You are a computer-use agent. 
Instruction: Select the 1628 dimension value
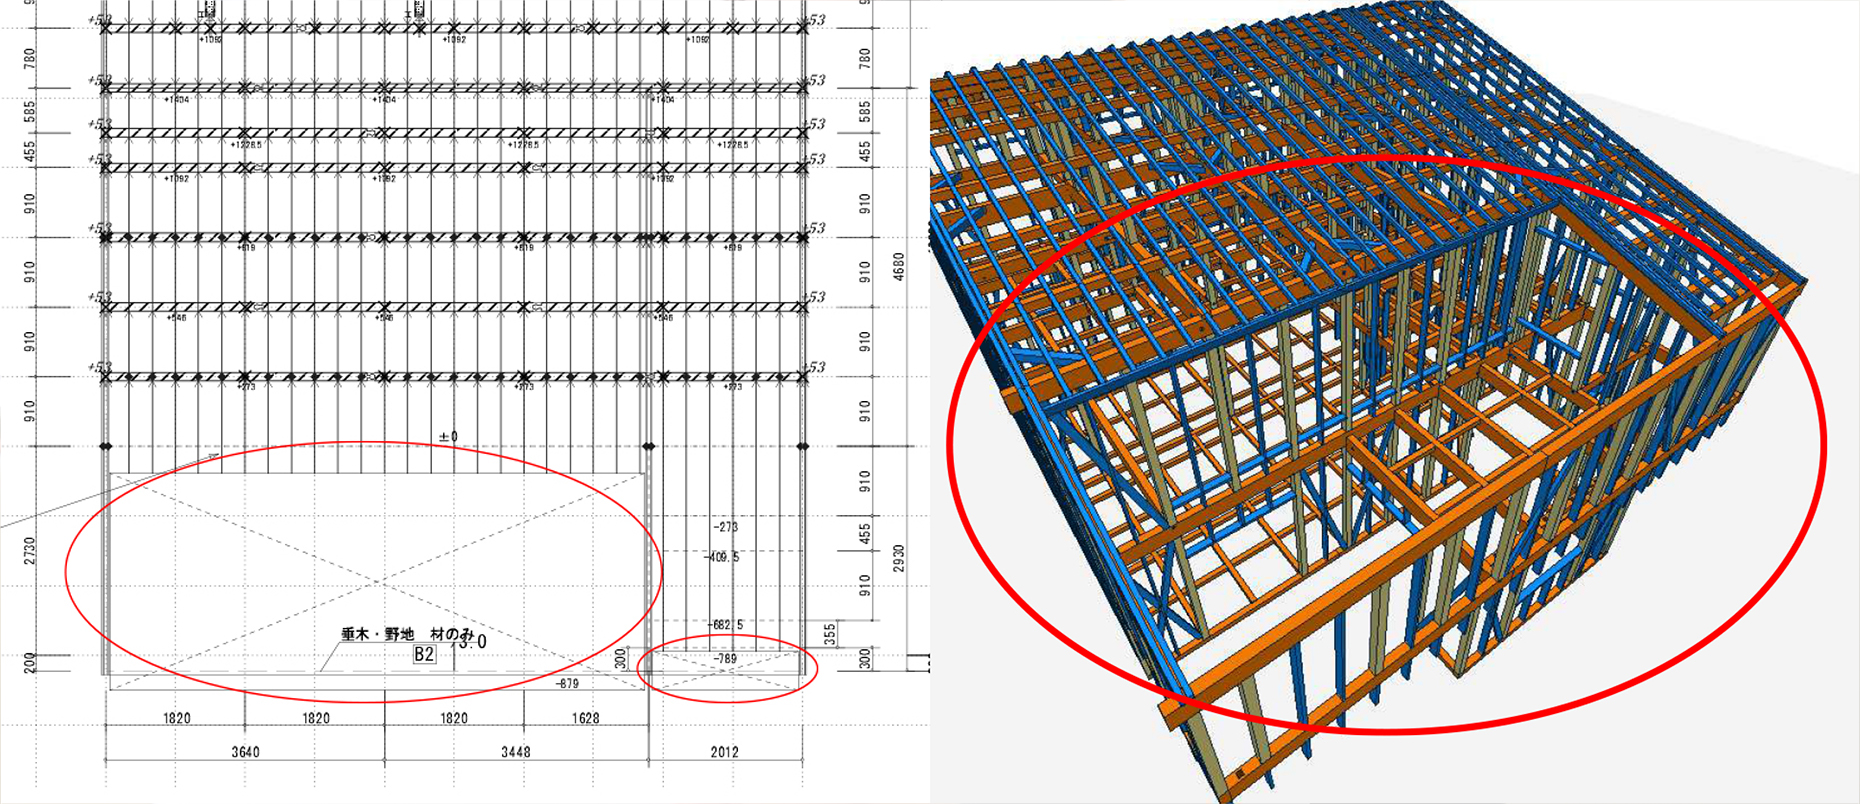click(585, 718)
